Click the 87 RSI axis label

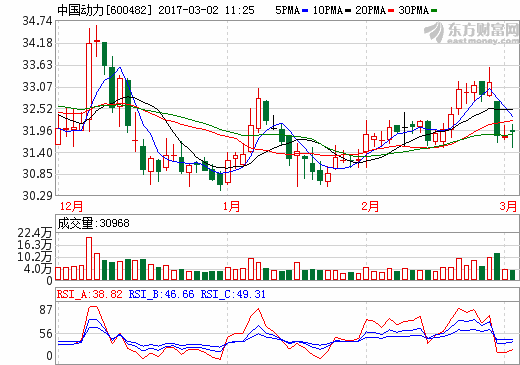(x=46, y=310)
